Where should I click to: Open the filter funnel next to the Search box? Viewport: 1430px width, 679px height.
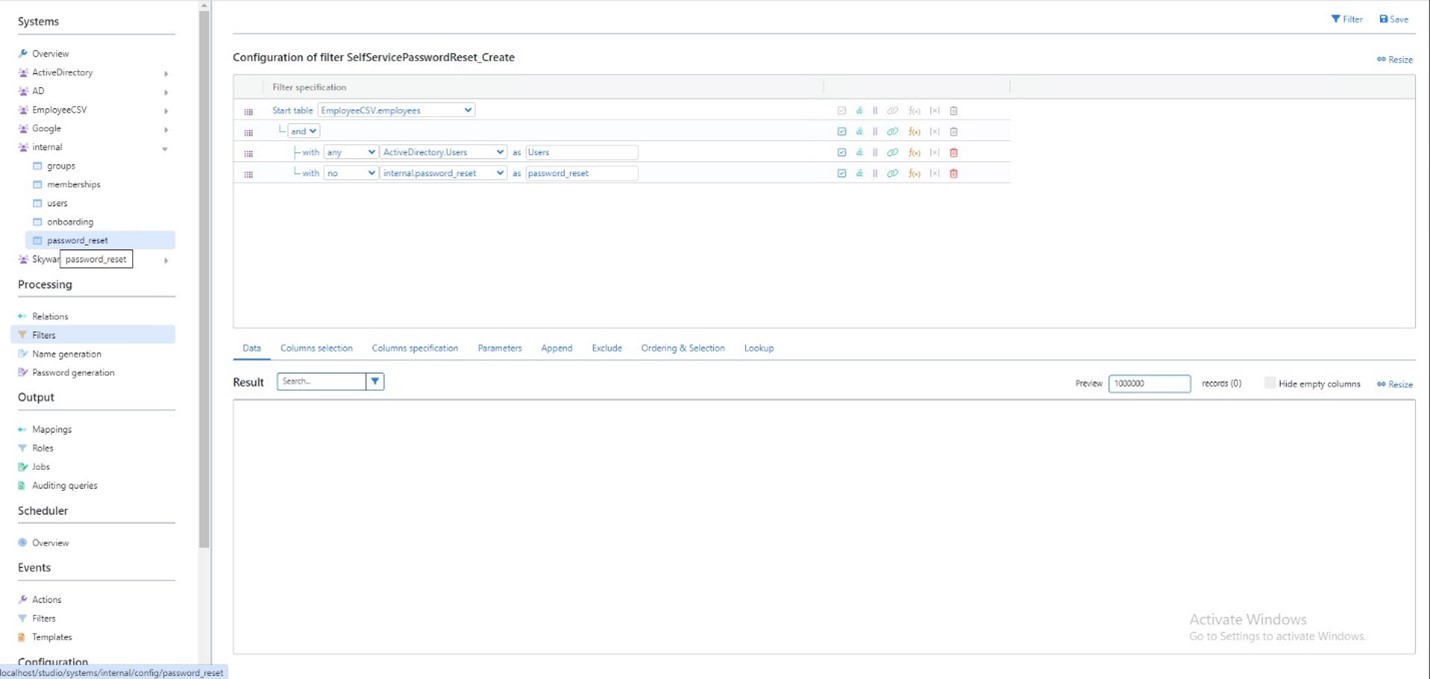click(x=374, y=381)
